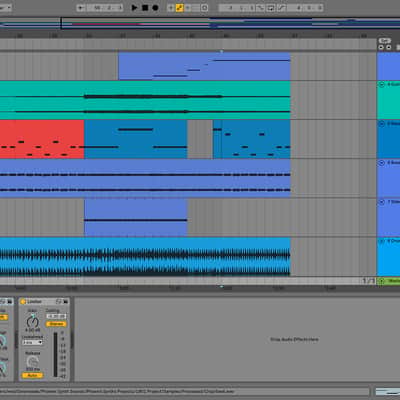Screen dimensions: 400x400
Task: Click the 1/1 grid value display
Action: pyautogui.click(x=369, y=281)
